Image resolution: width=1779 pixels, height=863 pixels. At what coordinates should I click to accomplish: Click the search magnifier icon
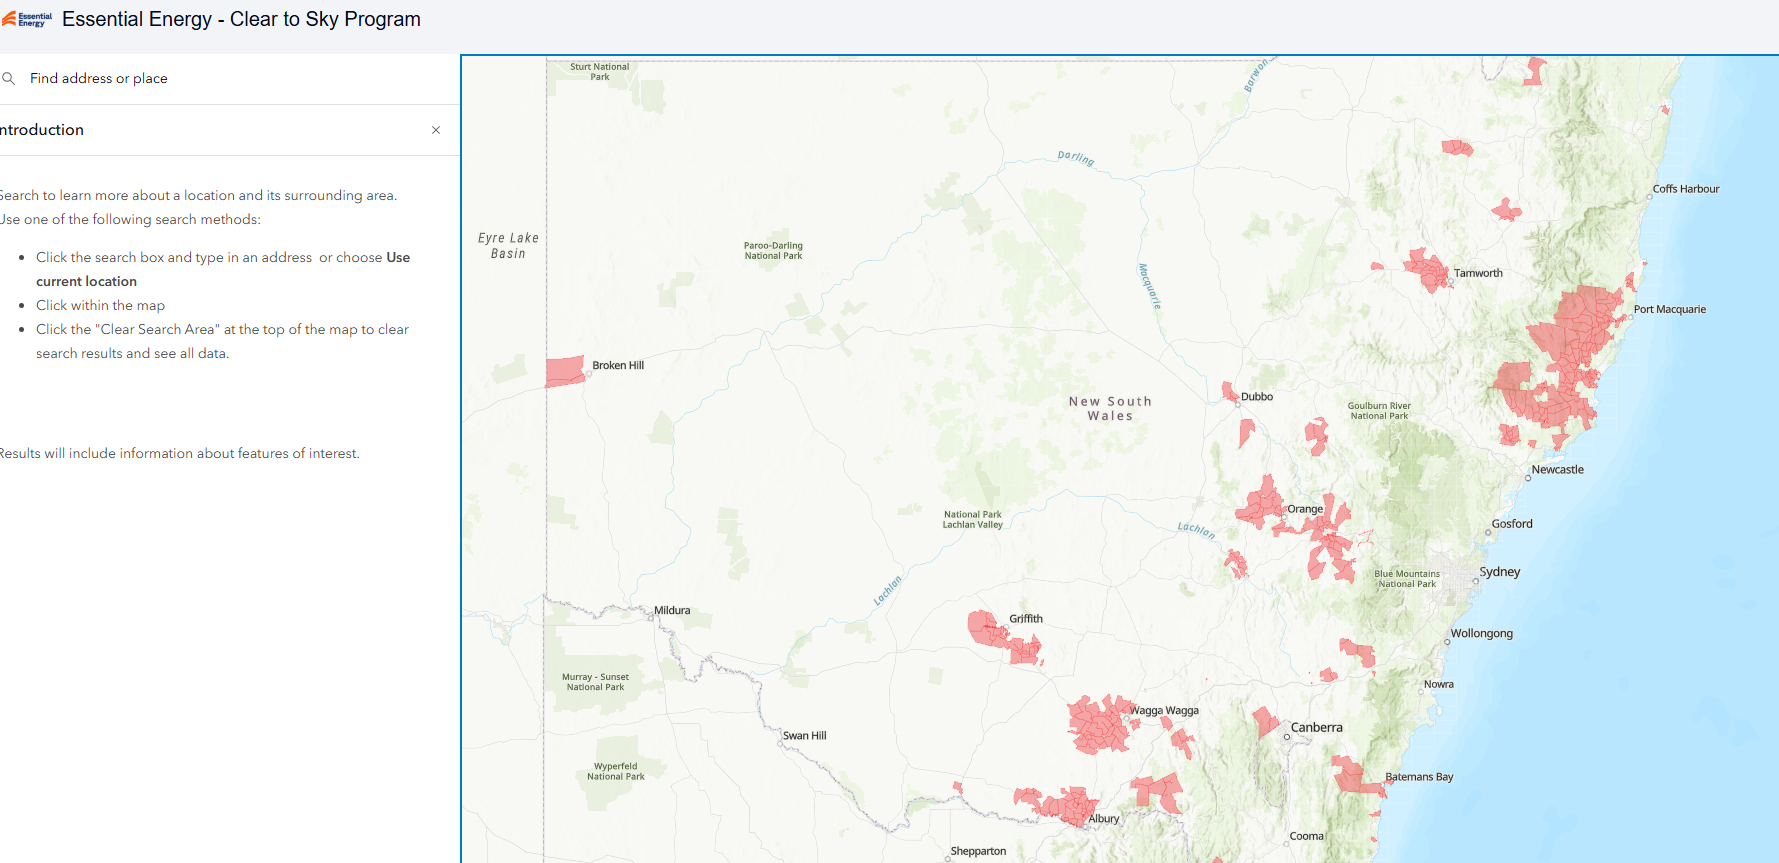coord(9,78)
